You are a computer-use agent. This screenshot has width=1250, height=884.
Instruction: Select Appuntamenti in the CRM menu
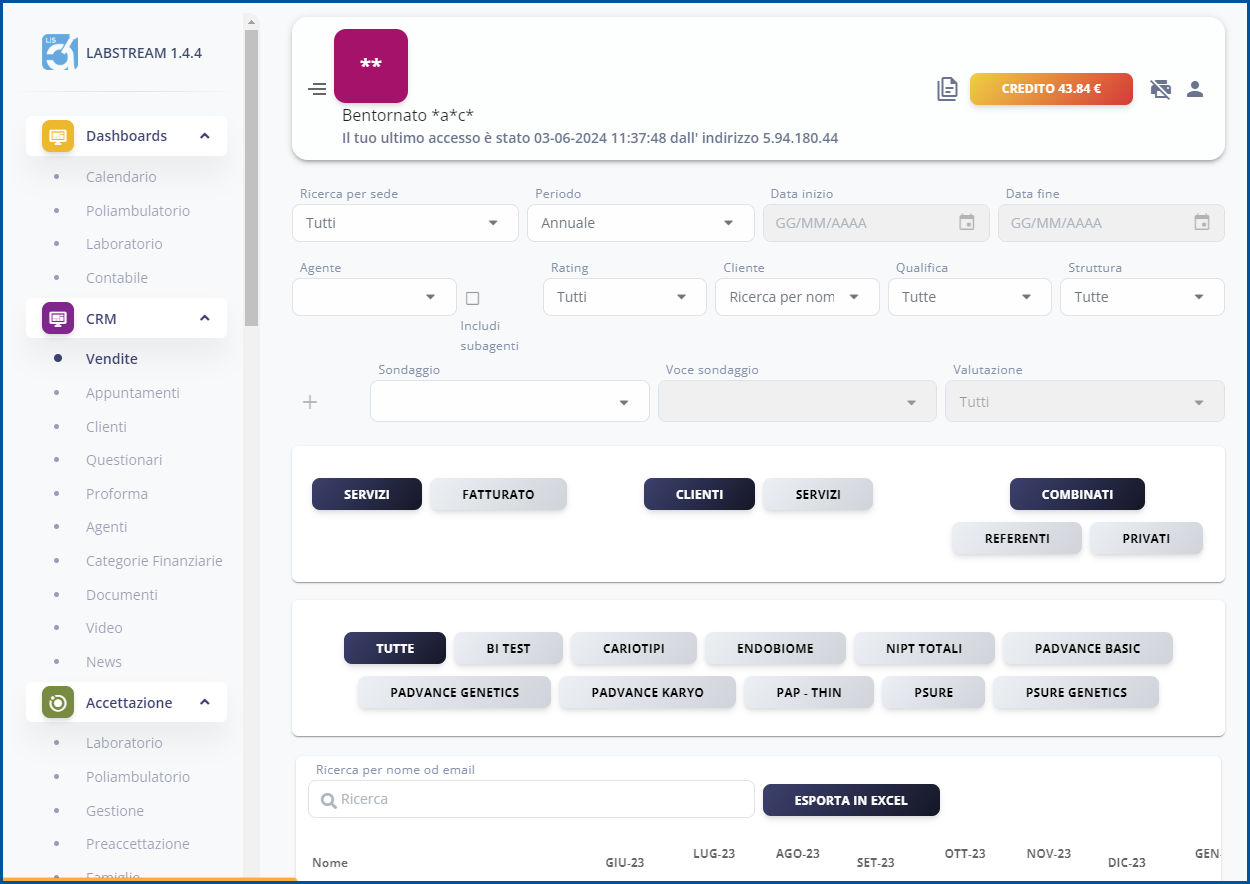pos(133,392)
